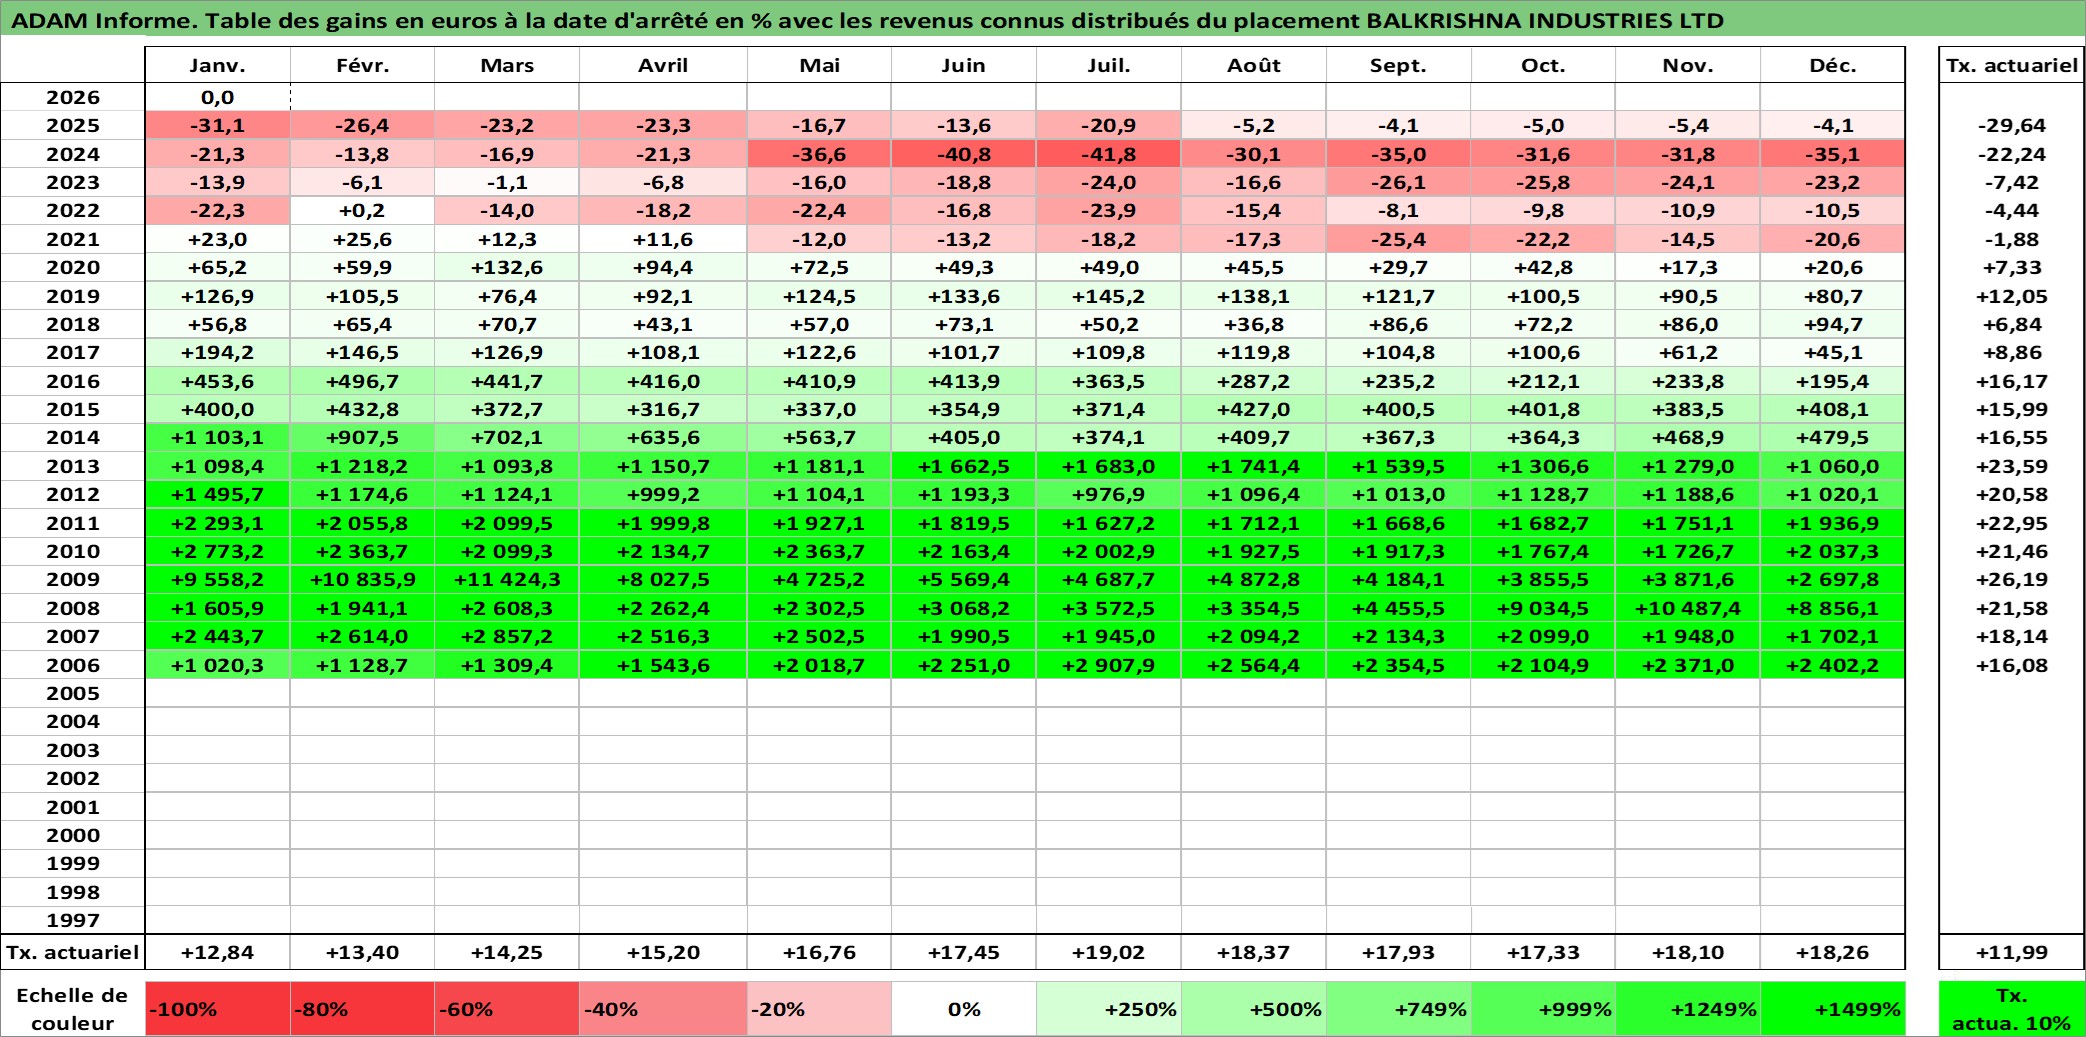Click the +94,7 cell in December 2018
The width and height of the screenshot is (2086, 1037).
coord(1833,324)
